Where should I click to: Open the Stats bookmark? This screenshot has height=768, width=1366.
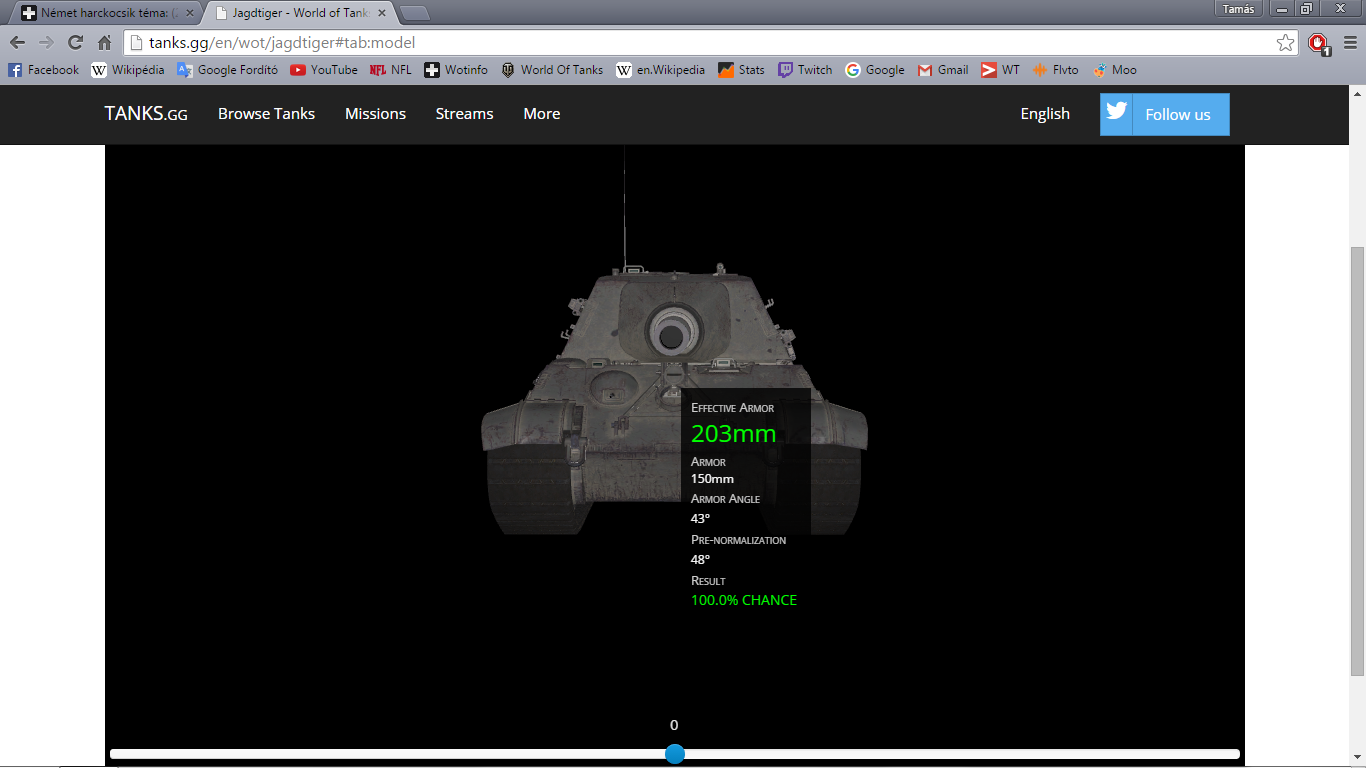[741, 70]
